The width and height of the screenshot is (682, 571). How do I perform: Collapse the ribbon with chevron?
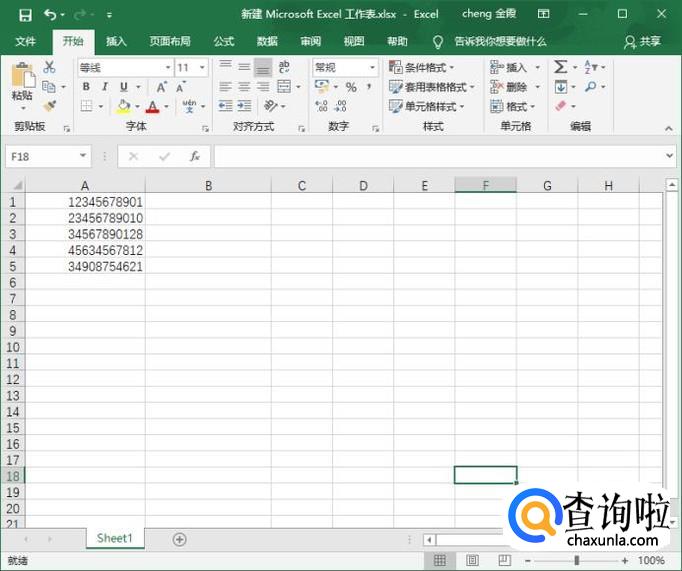point(669,128)
